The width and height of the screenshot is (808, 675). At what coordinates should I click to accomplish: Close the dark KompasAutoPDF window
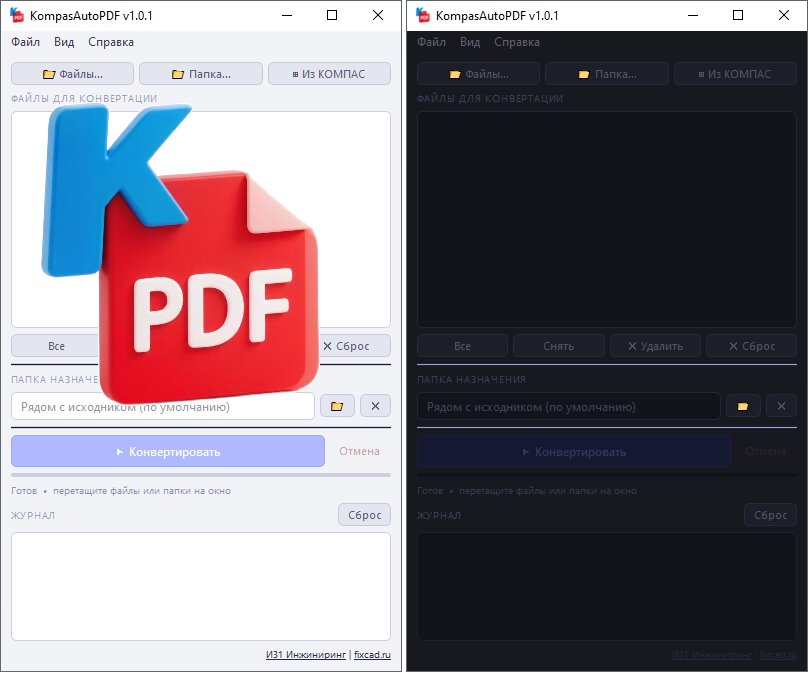(x=784, y=15)
